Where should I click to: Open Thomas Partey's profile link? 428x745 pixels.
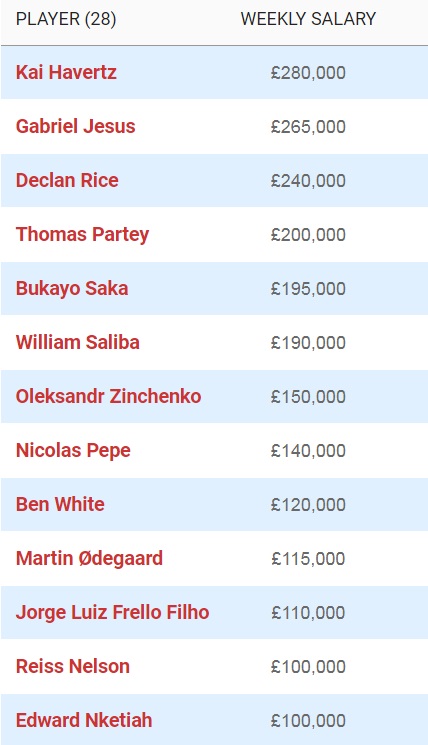click(83, 235)
